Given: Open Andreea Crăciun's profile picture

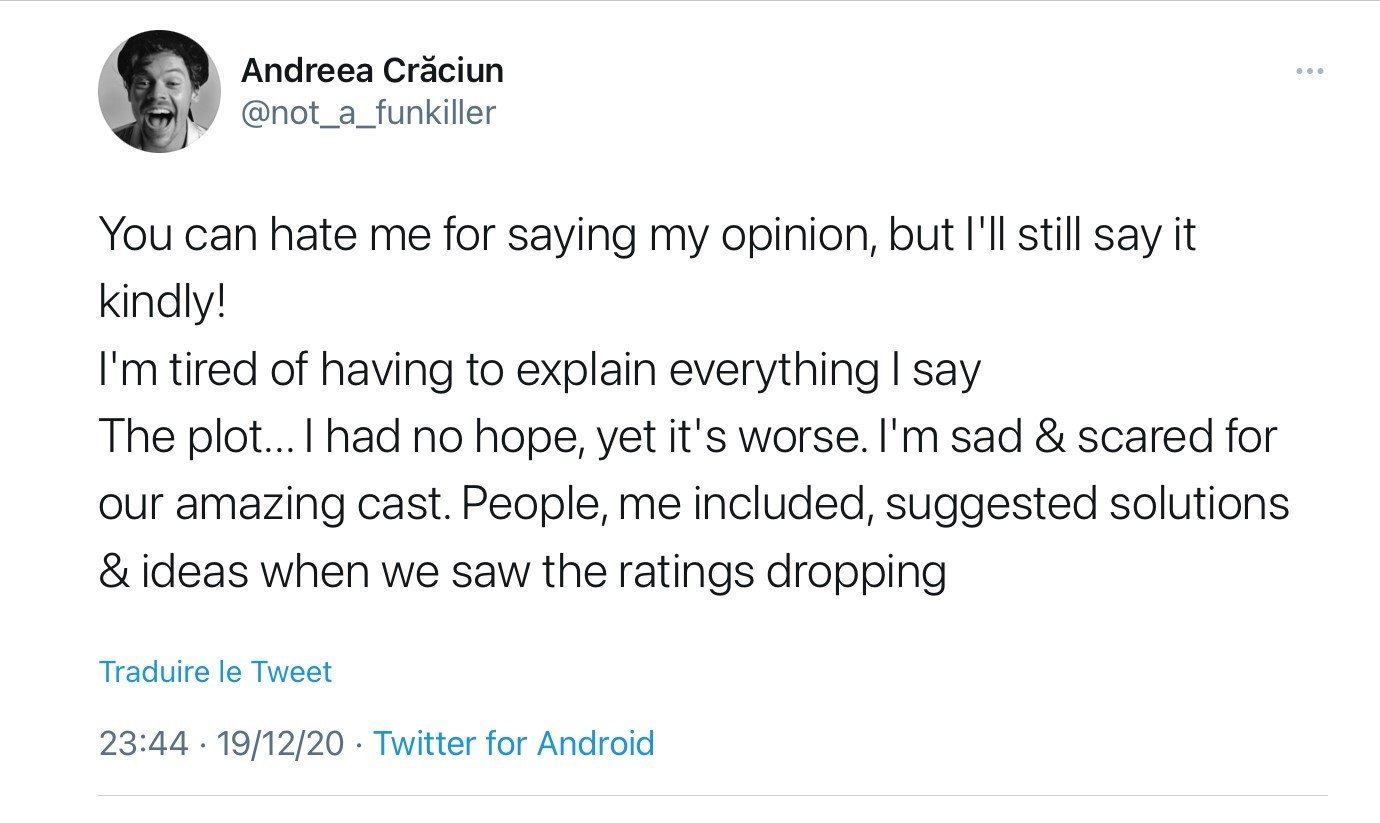Looking at the screenshot, I should tap(159, 91).
